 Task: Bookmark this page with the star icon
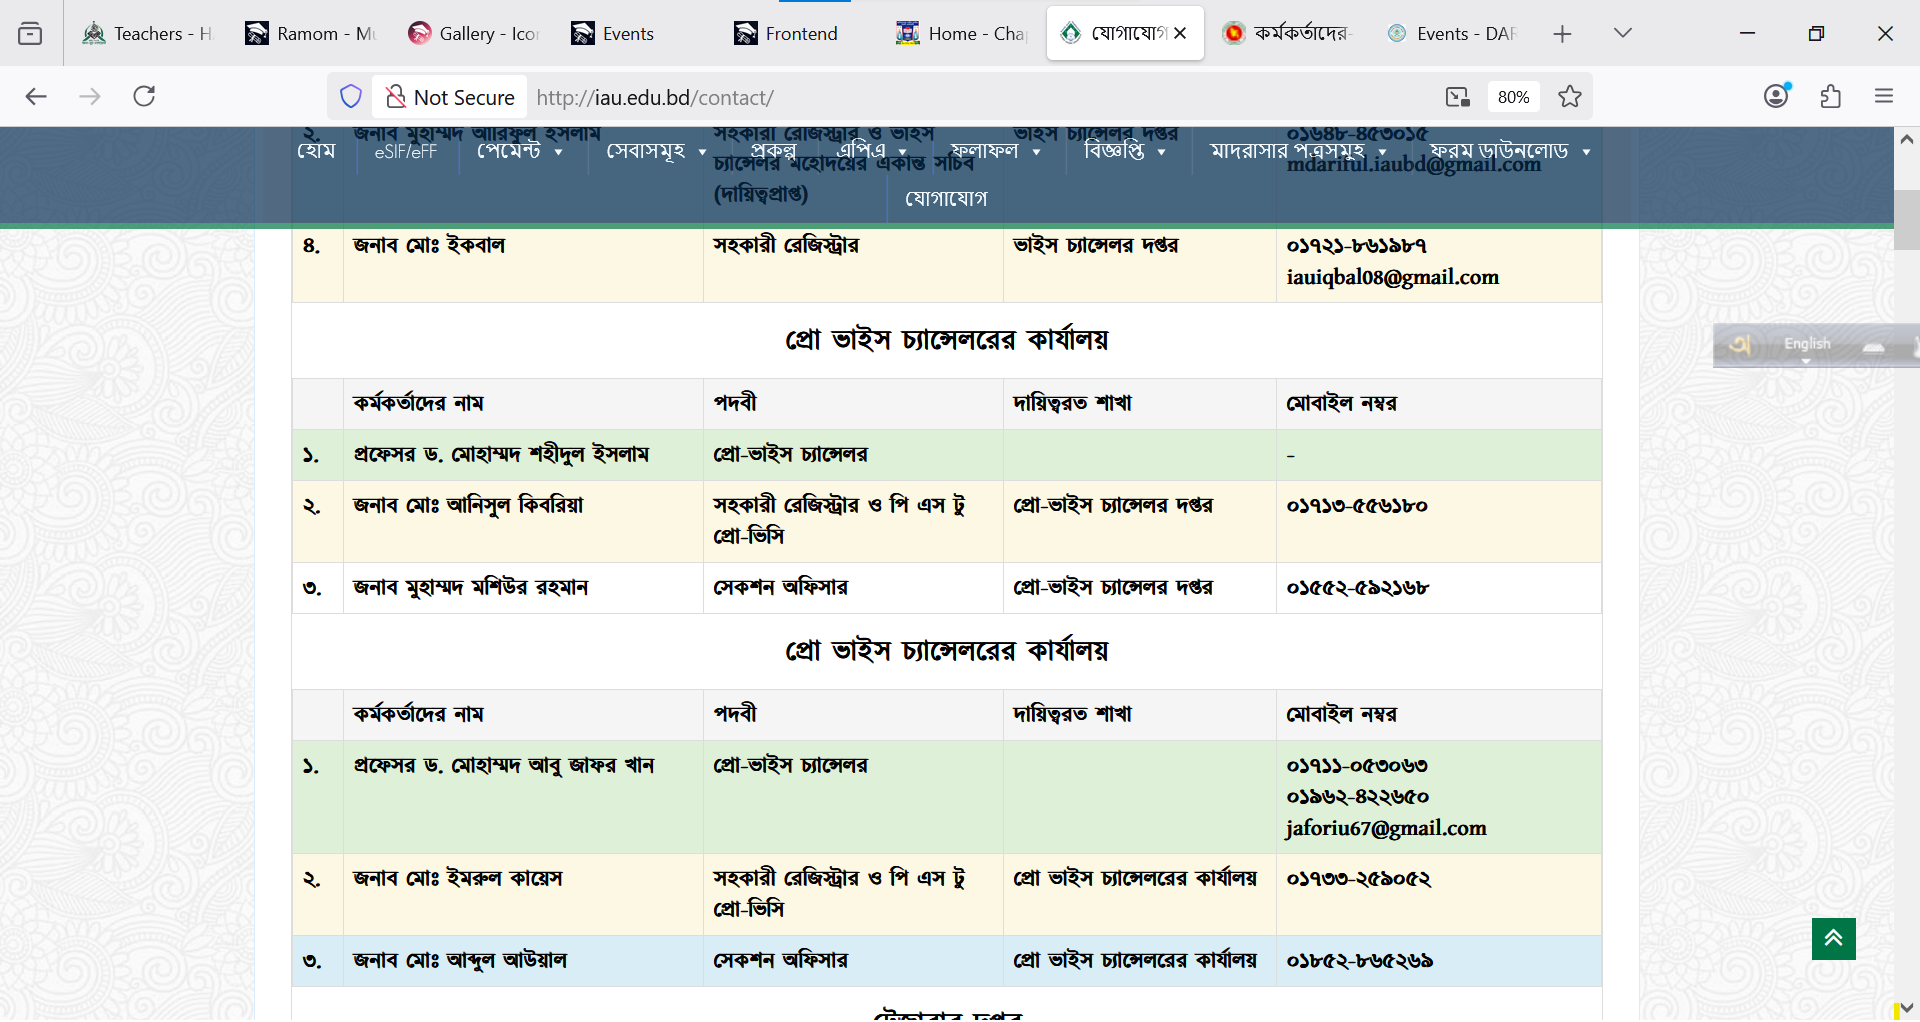point(1570,97)
